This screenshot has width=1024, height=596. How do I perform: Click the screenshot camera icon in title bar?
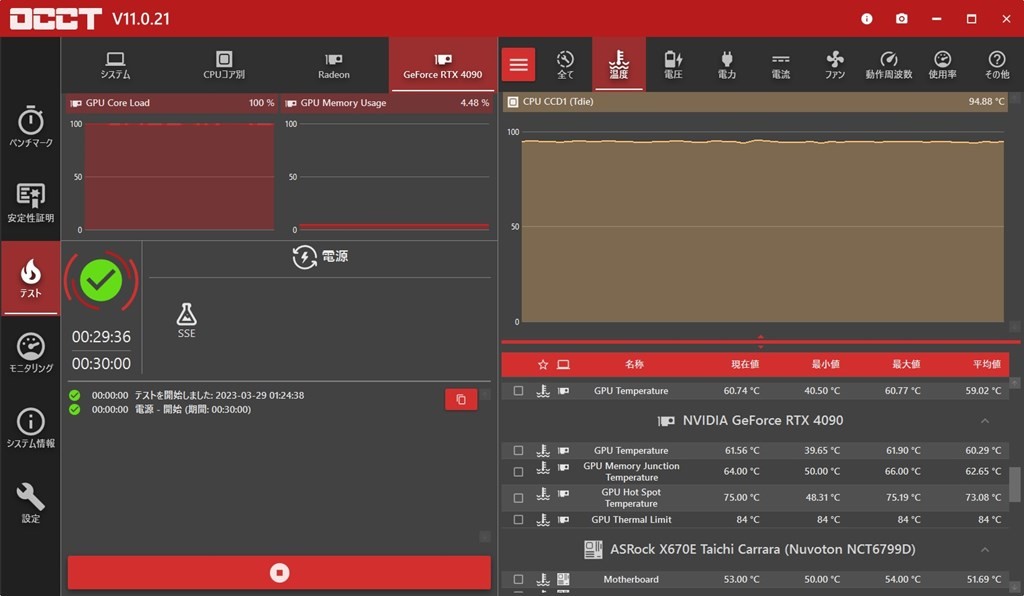[901, 19]
